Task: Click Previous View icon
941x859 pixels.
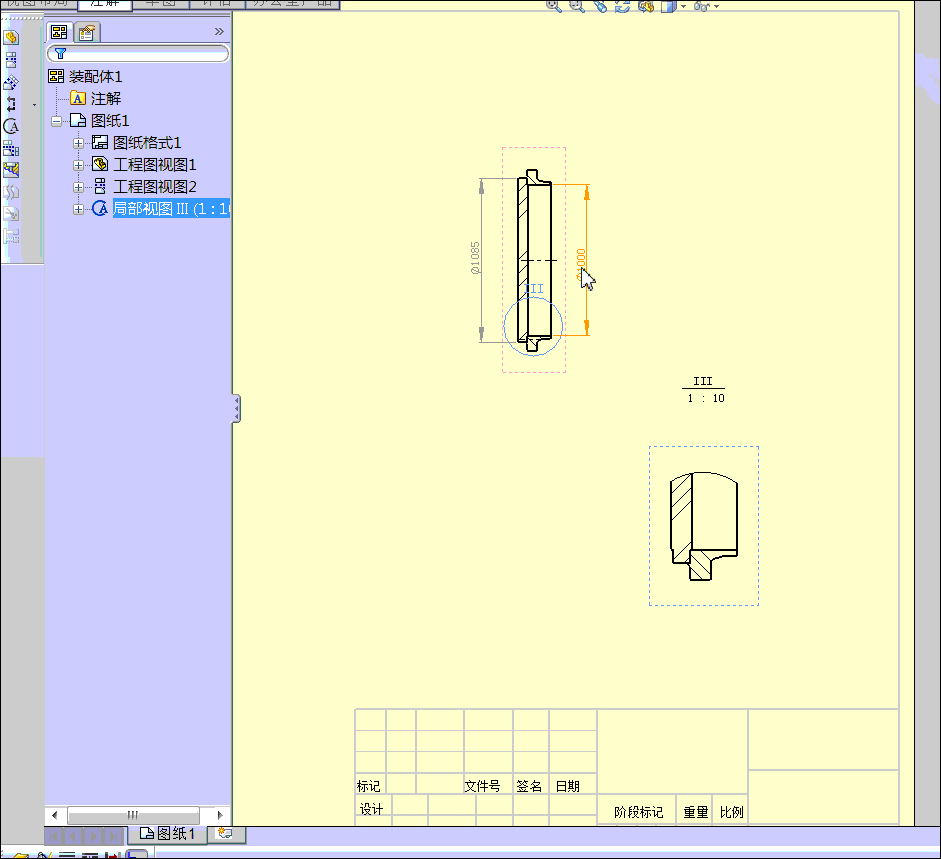Action: pyautogui.click(x=600, y=5)
